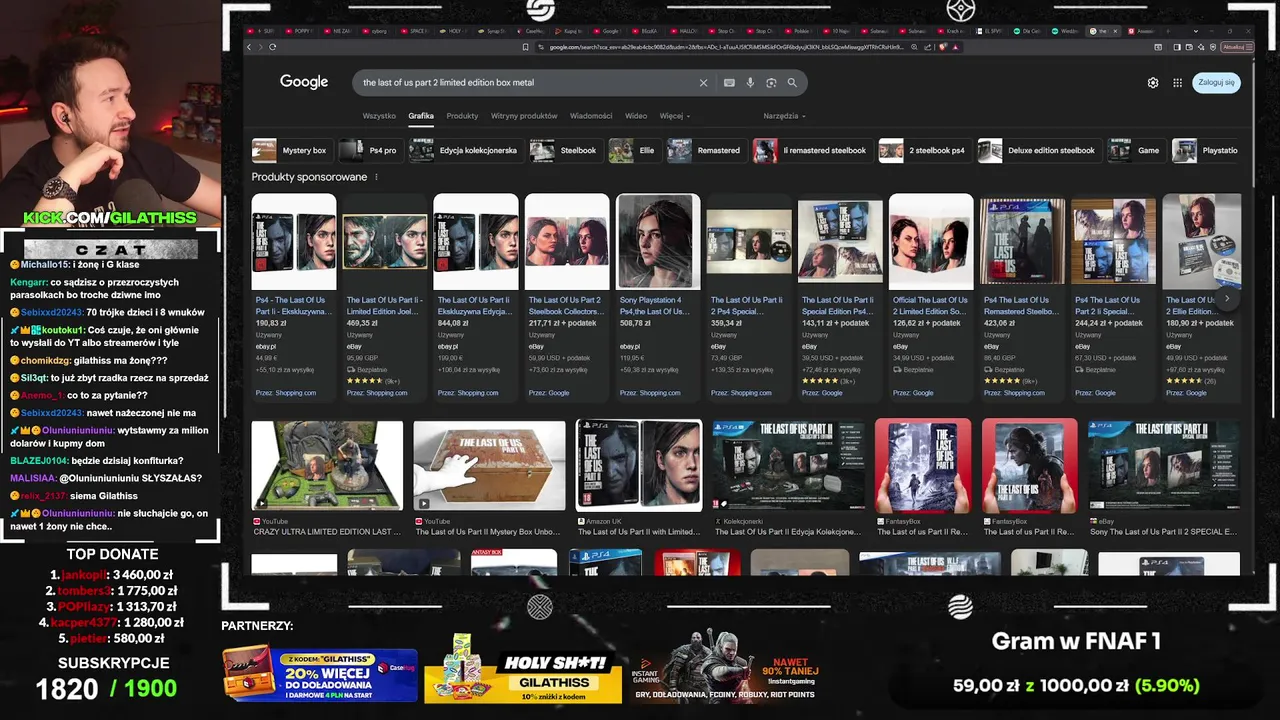Screen dimensions: 1280x720
Task: Open the 844,08 zł Ekskluzywna Edycja product
Action: [475, 297]
